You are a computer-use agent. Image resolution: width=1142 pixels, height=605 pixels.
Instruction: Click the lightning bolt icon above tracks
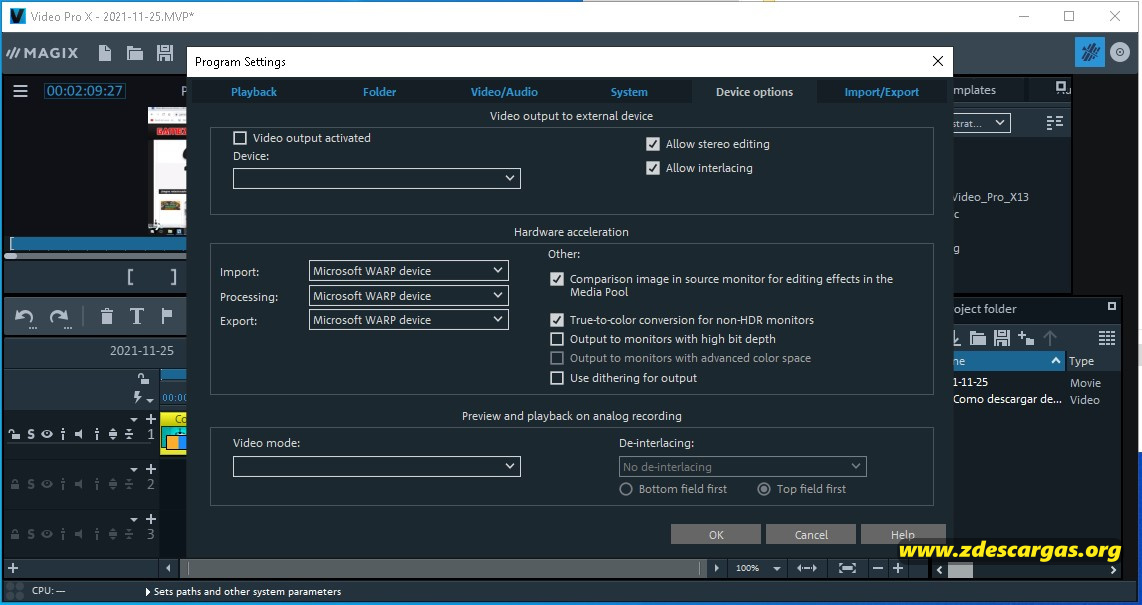point(138,398)
